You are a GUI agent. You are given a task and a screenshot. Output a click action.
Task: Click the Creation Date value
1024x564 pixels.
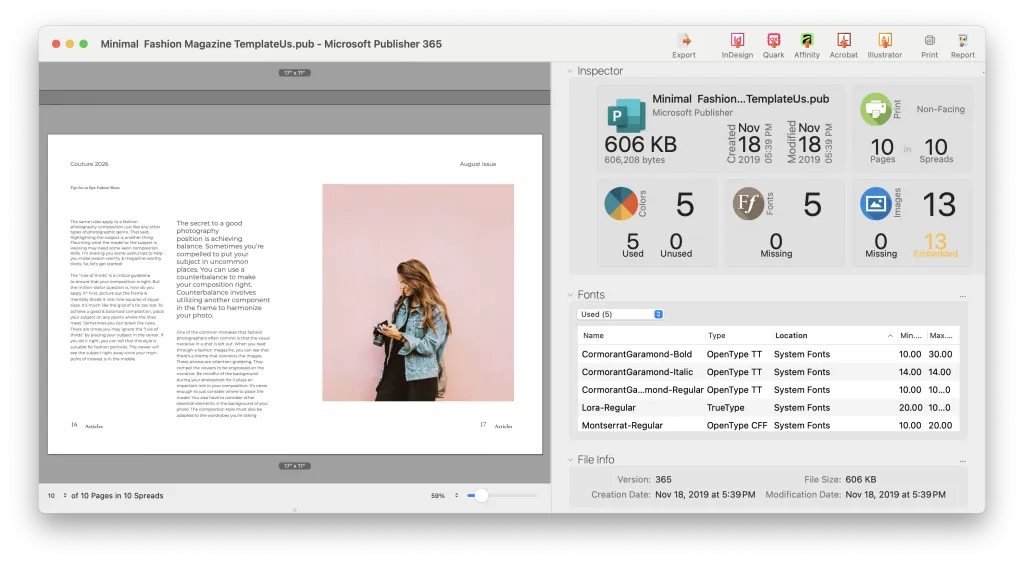(705, 495)
